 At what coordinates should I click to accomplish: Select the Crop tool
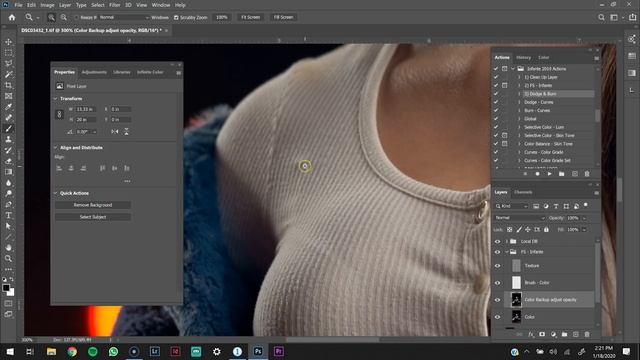pyautogui.click(x=8, y=85)
